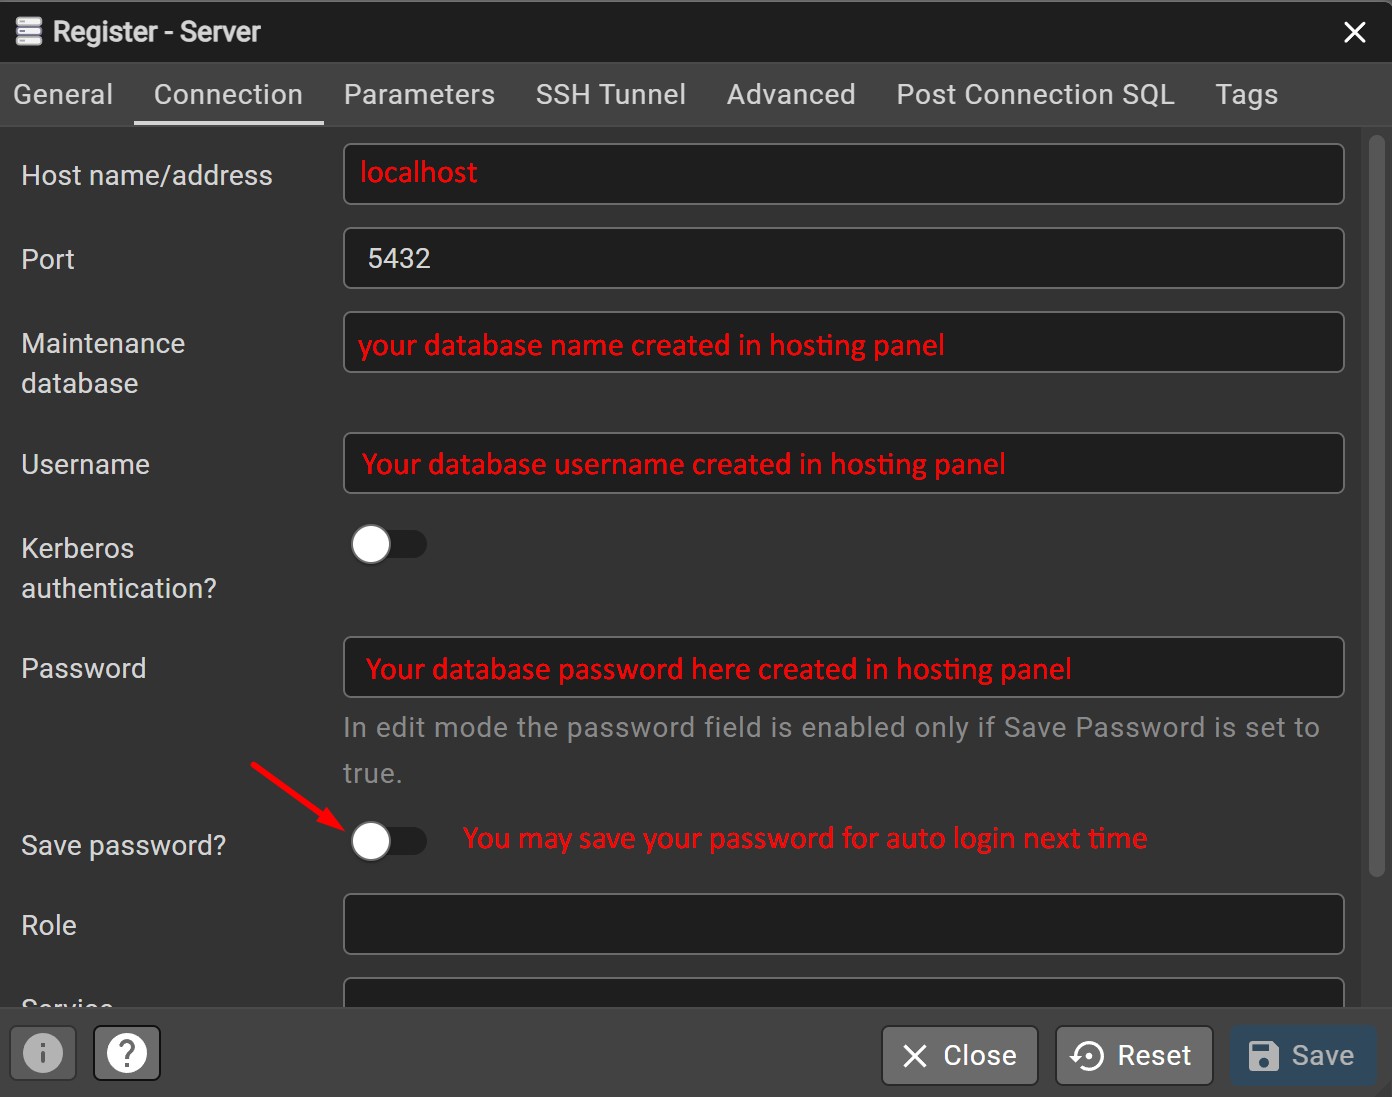Select the SSH Tunnel tab
The image size is (1392, 1097).
click(610, 95)
